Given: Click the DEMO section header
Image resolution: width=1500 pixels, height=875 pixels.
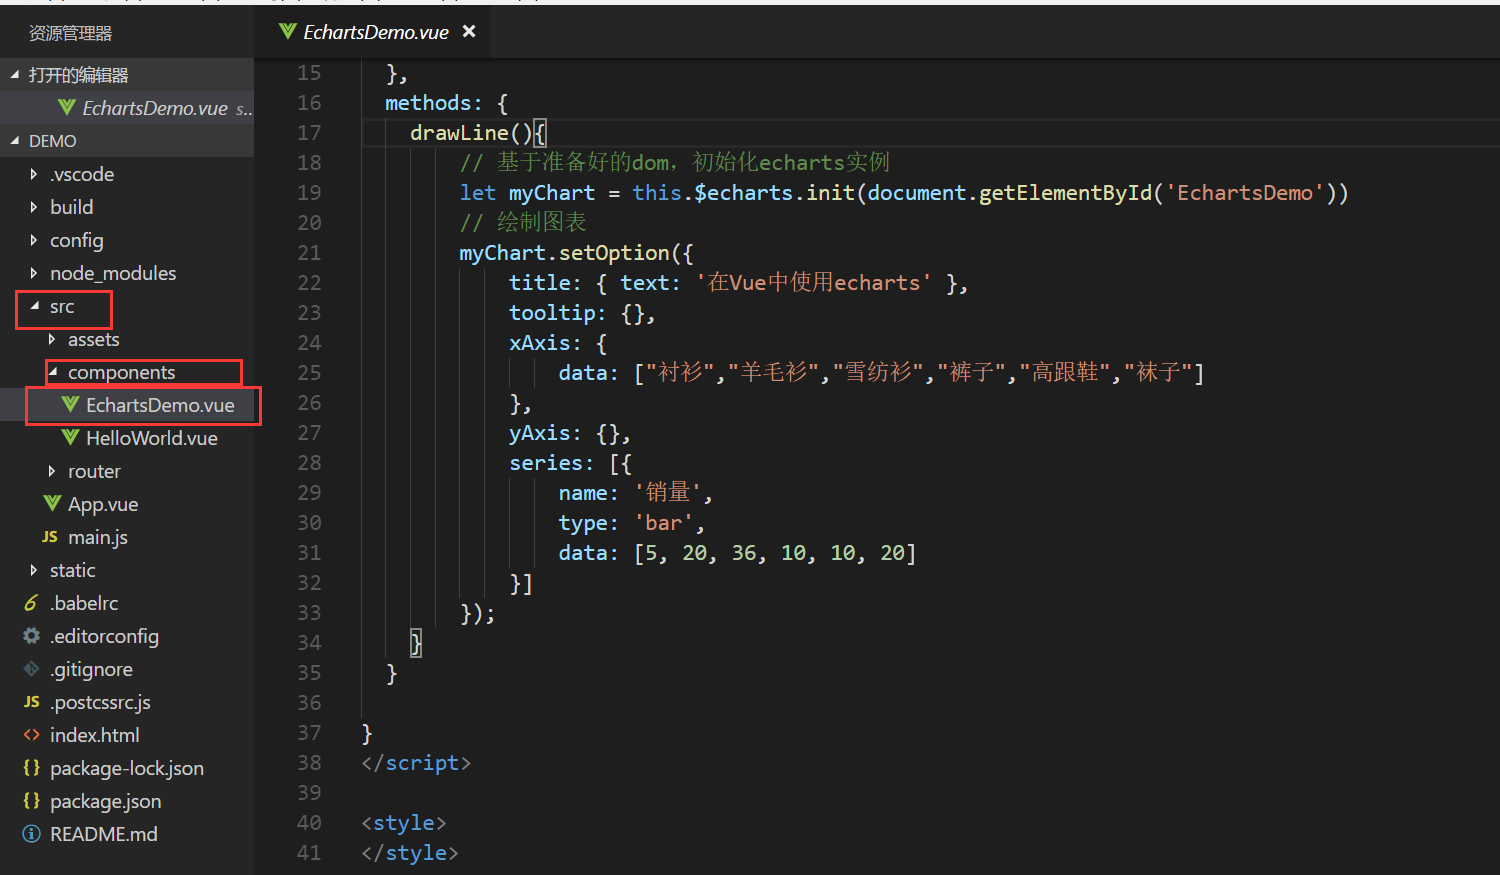Looking at the screenshot, I should click(x=127, y=141).
